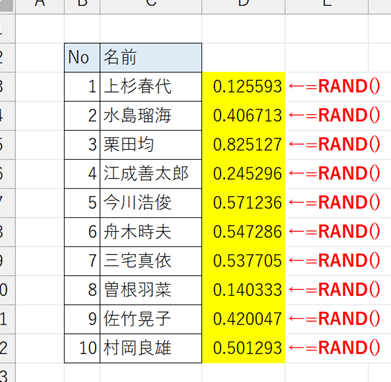This screenshot has width=391, height=382.
Task: Choose the cell with value 0.547286
Action: 243,232
